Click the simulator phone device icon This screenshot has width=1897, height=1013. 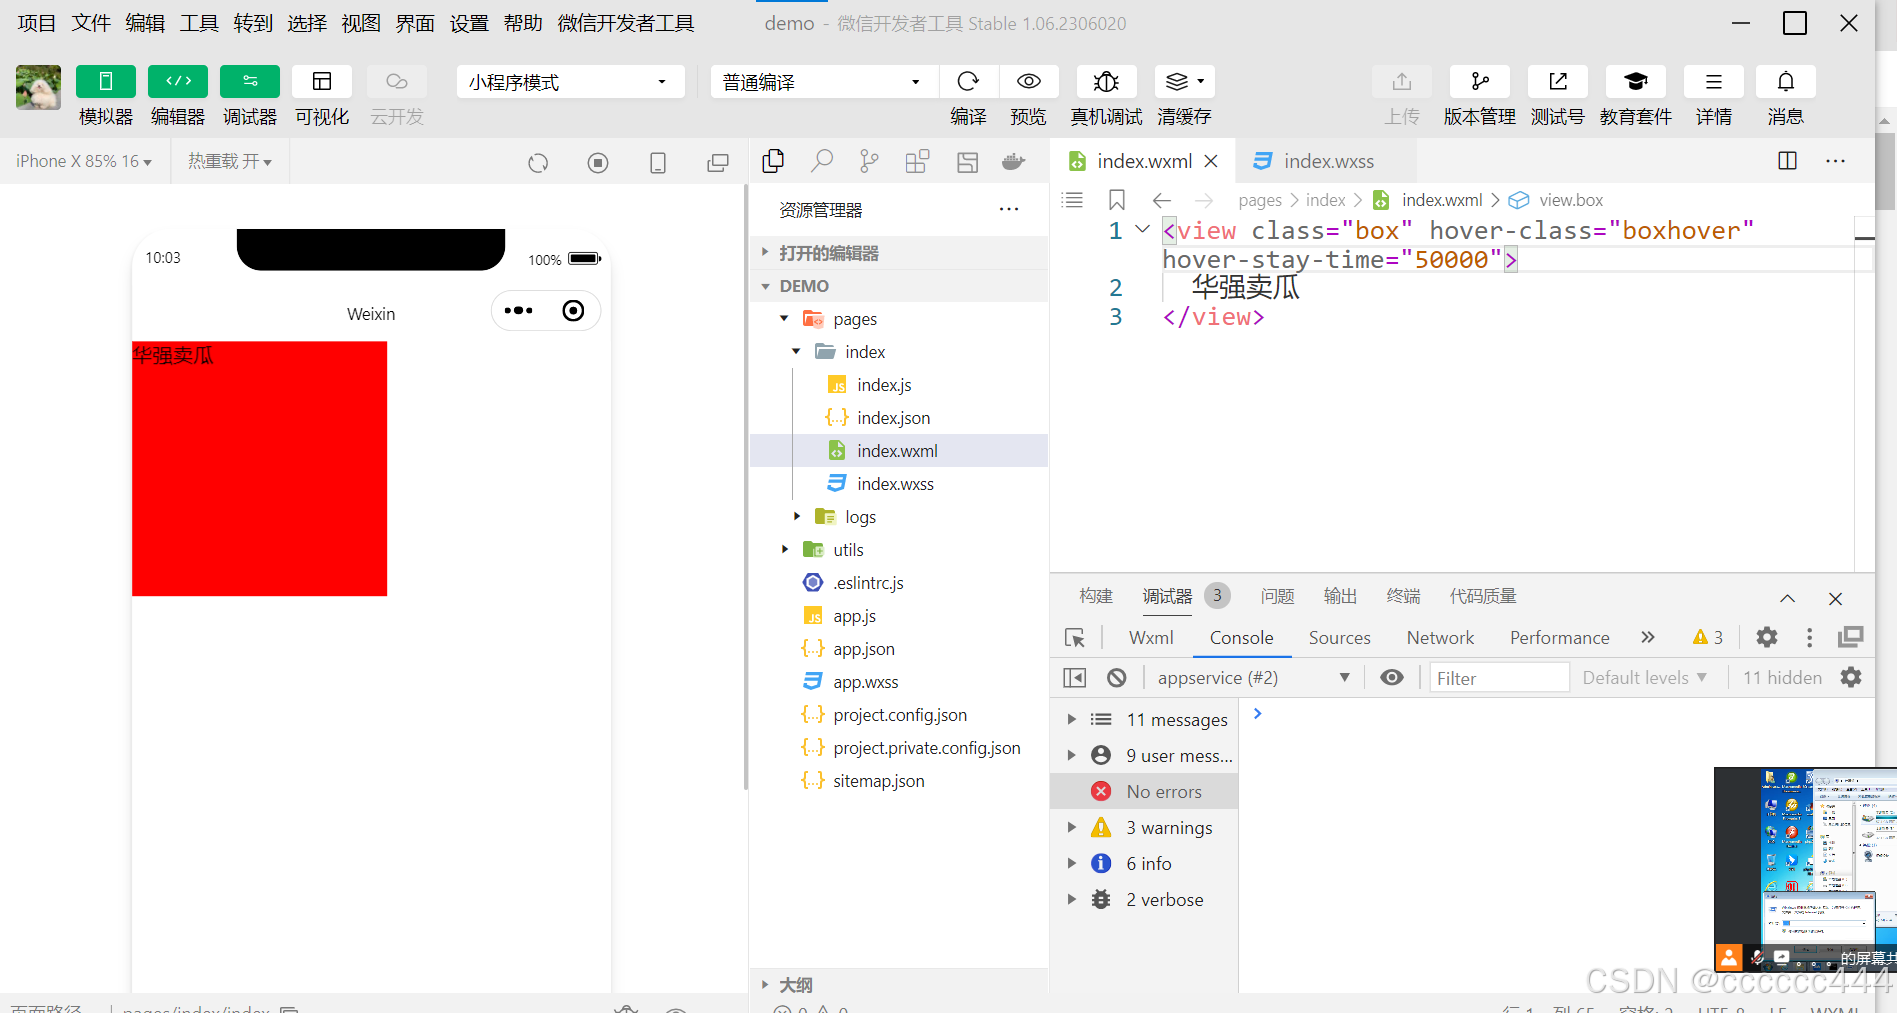coord(658,163)
